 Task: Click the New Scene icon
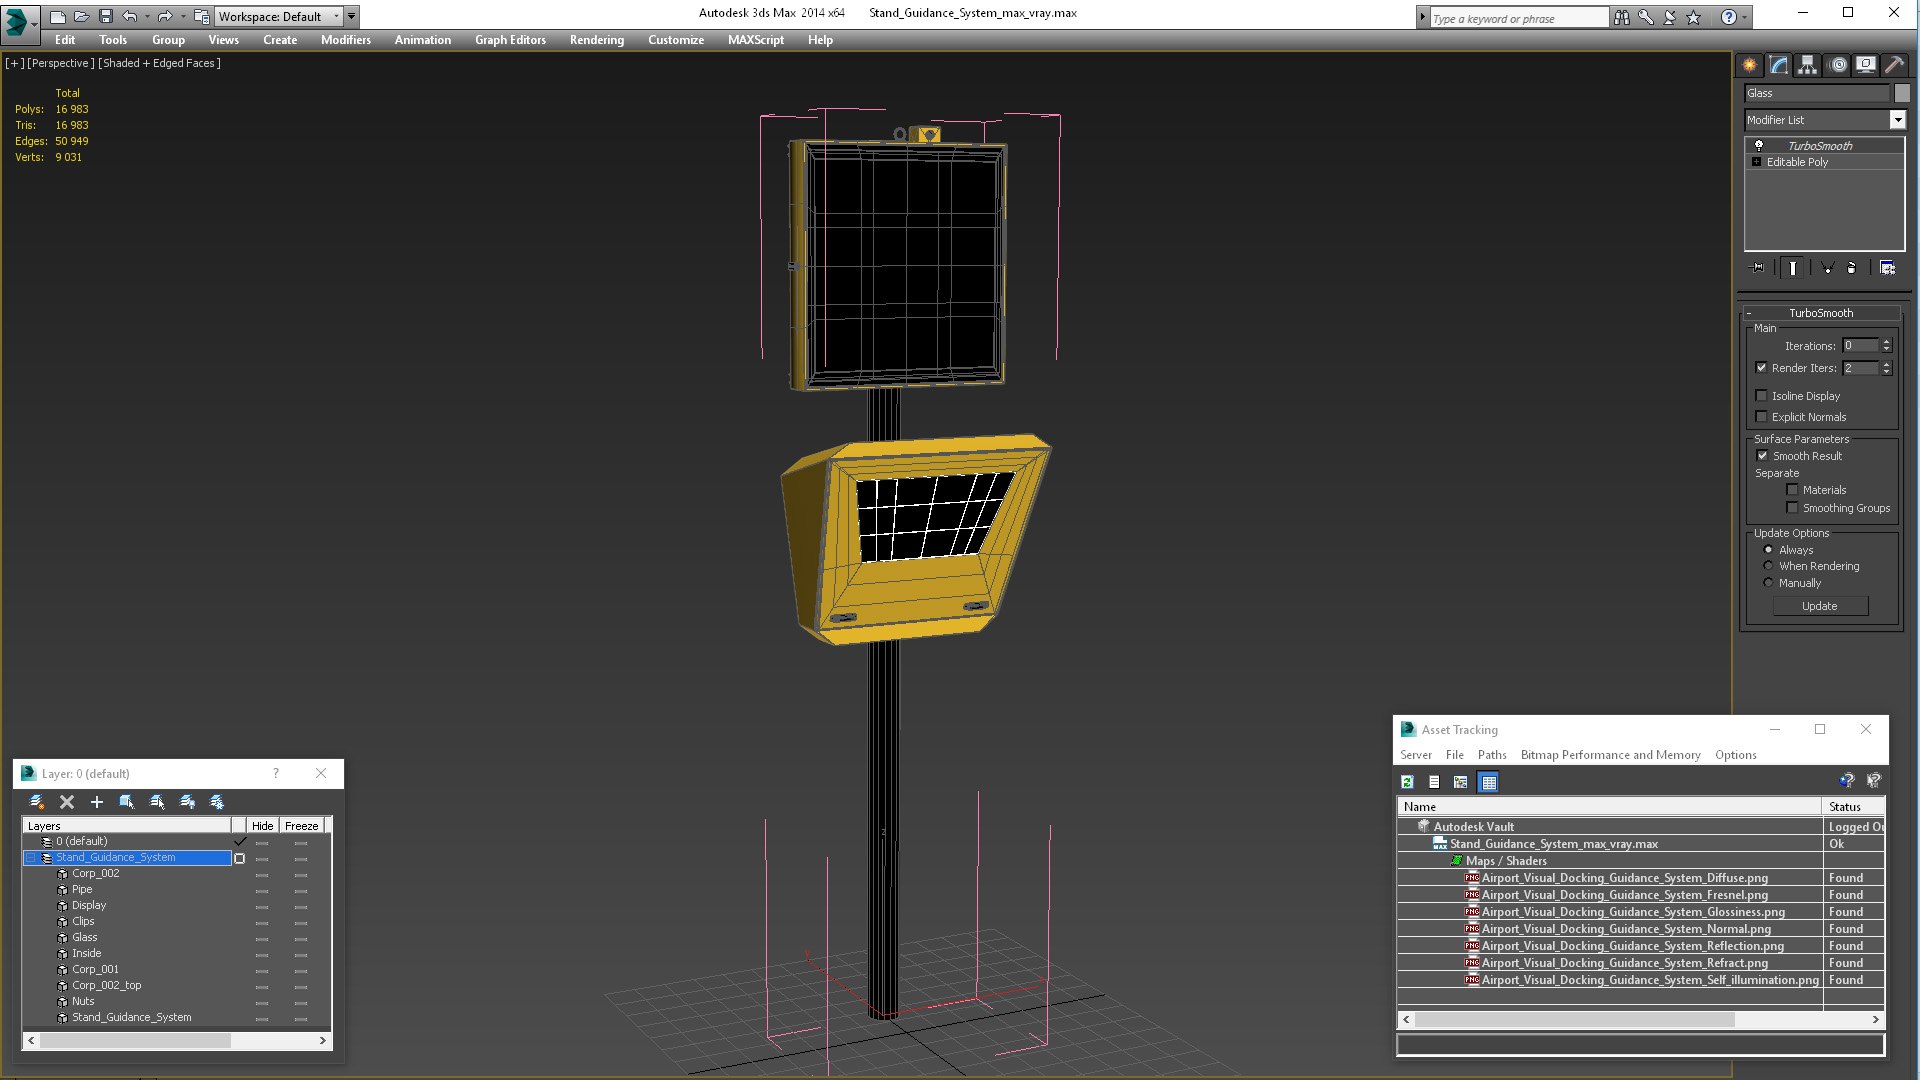point(58,17)
